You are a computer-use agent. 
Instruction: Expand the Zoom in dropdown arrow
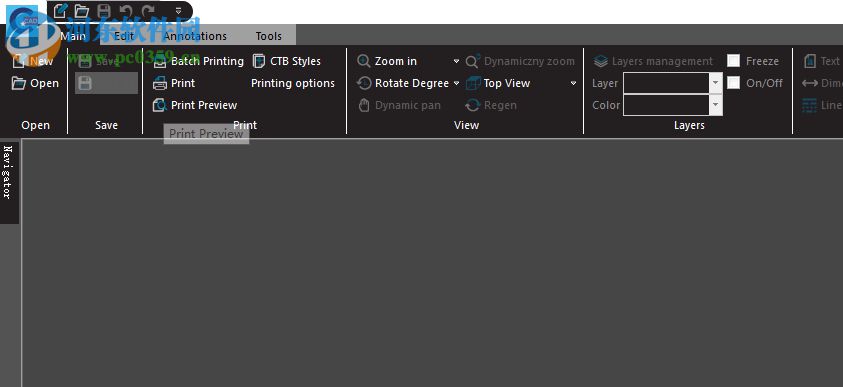tap(456, 61)
